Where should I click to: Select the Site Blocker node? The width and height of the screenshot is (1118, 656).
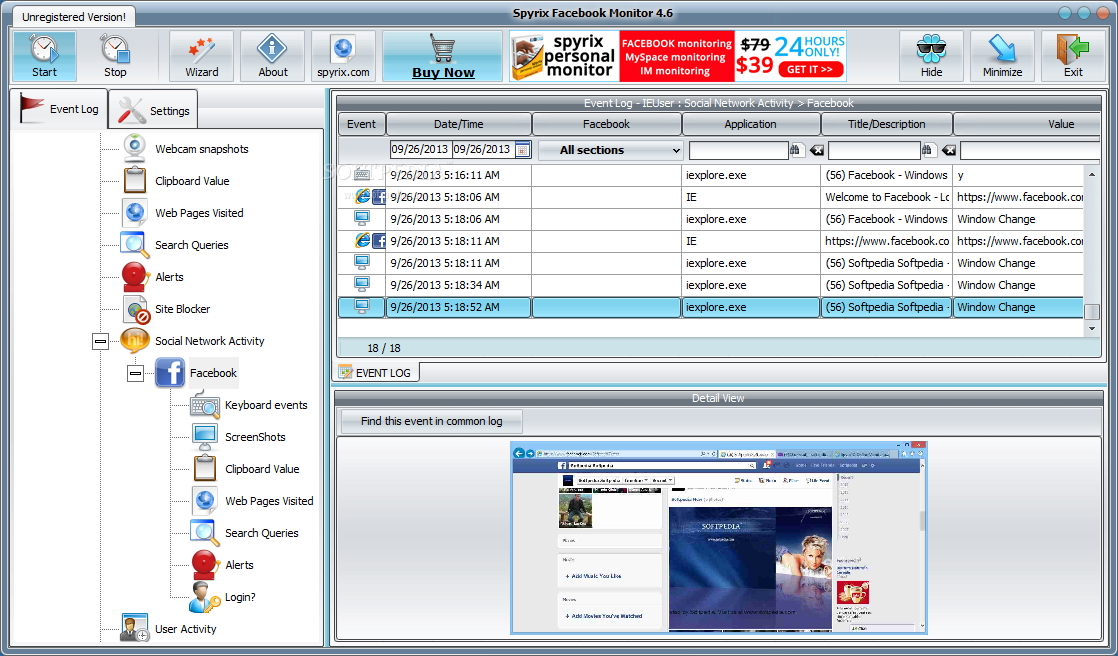pyautogui.click(x=183, y=309)
